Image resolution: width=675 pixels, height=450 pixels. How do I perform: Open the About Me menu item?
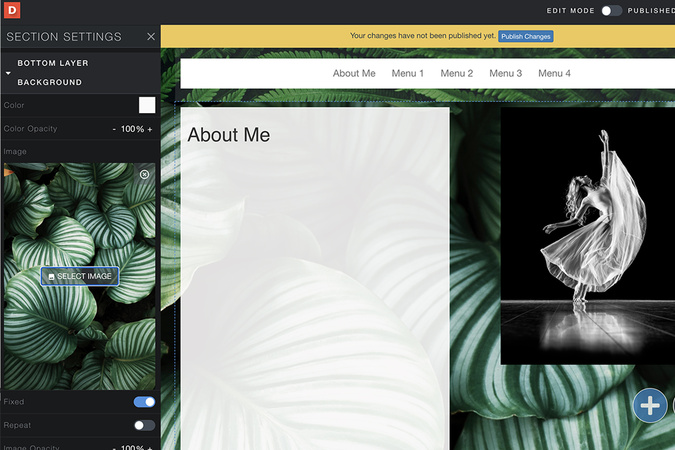(354, 73)
